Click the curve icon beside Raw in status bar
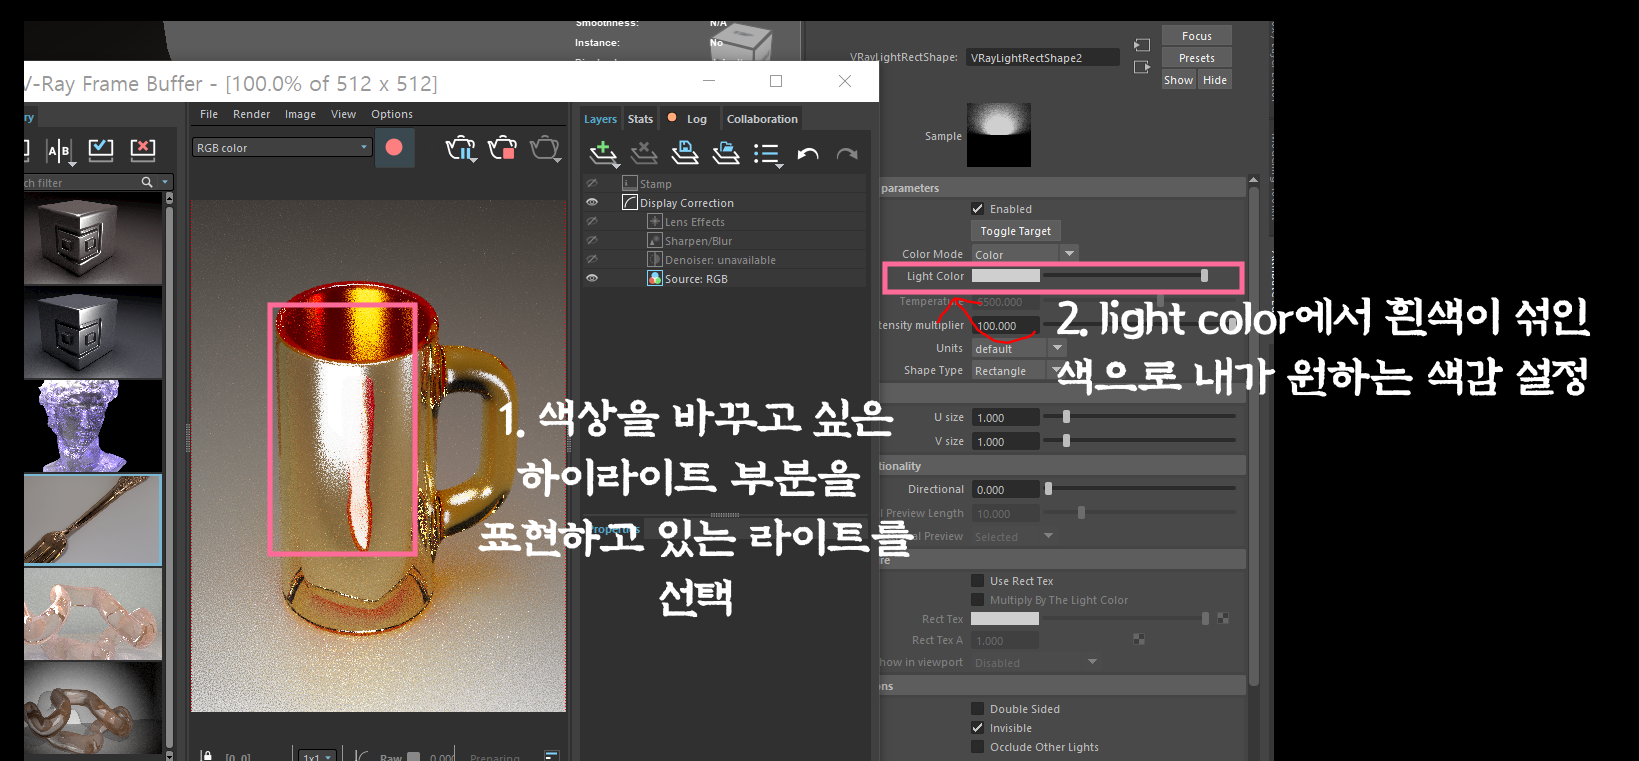The height and width of the screenshot is (761, 1639). pyautogui.click(x=362, y=755)
